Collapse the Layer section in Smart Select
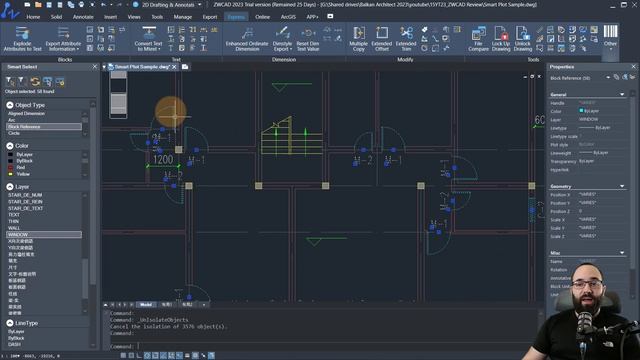Screen dimensions: 640x360 [x=10, y=187]
